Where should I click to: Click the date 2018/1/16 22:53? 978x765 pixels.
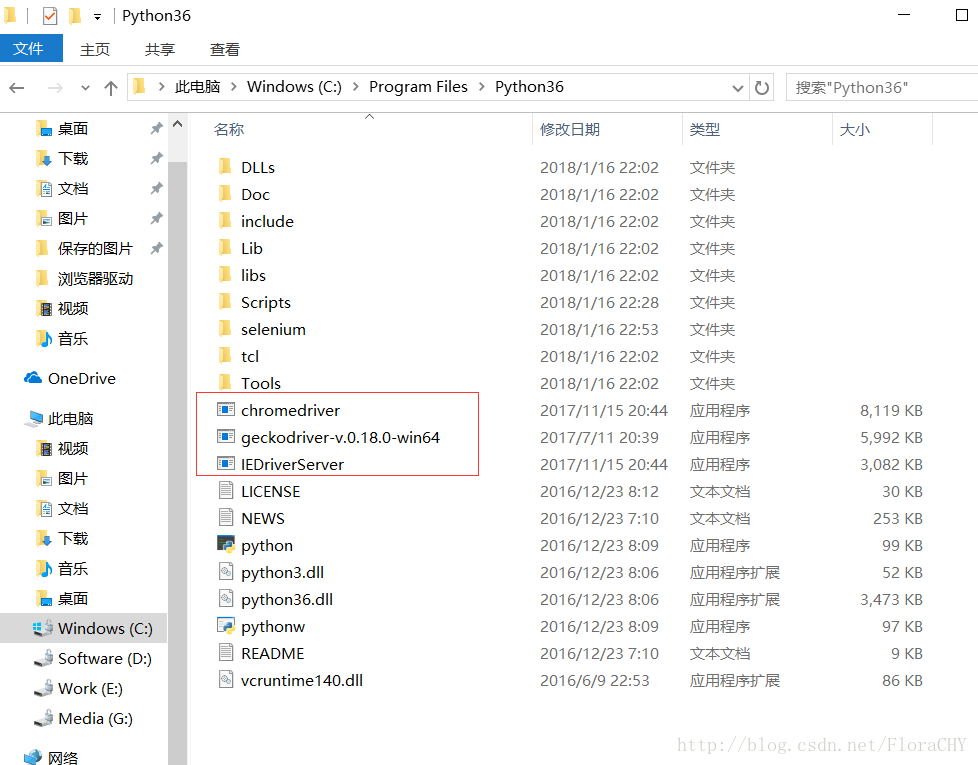click(x=599, y=329)
